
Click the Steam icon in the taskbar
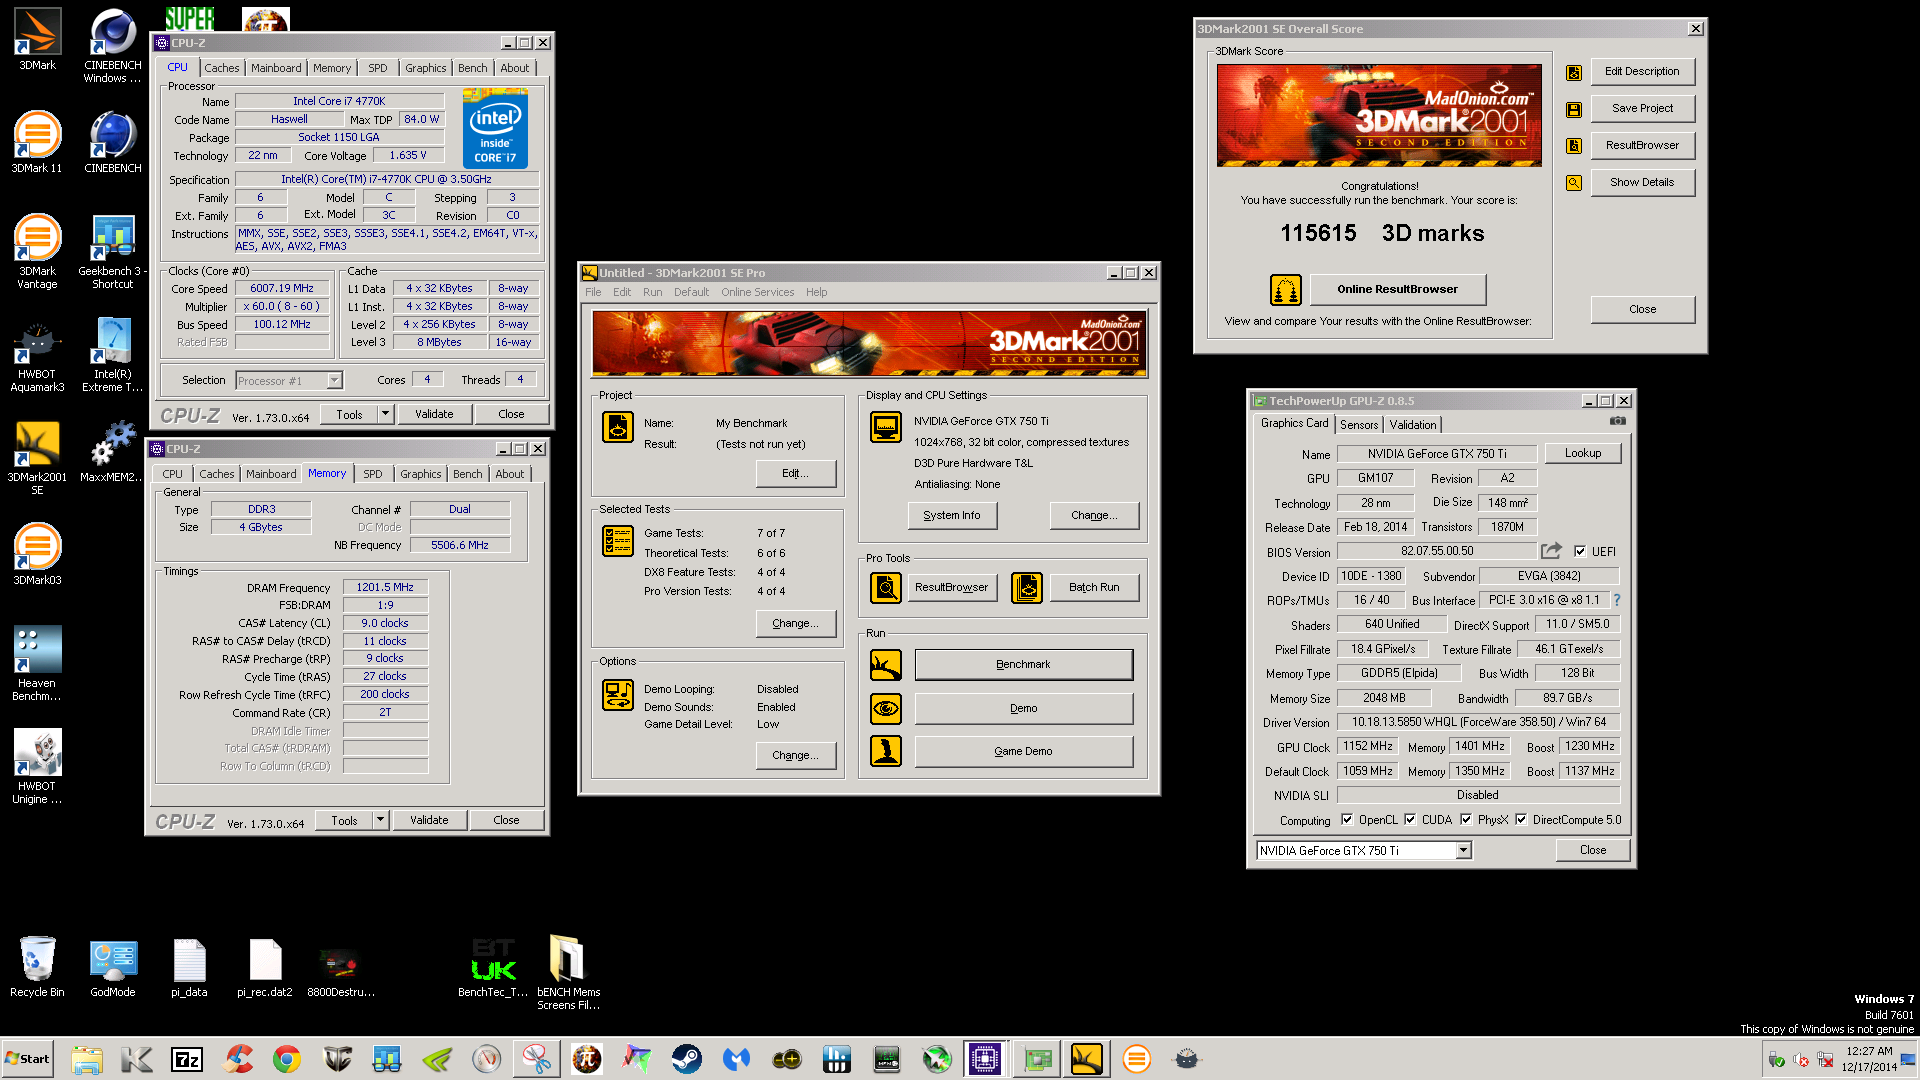click(x=687, y=1059)
